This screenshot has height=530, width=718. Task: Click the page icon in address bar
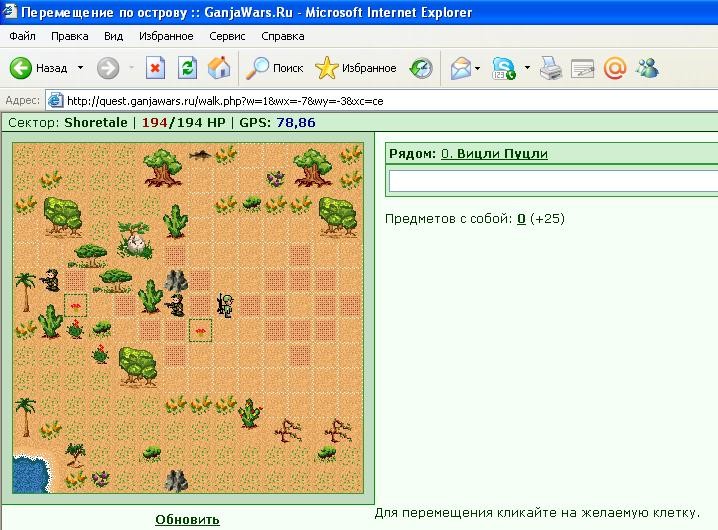(x=55, y=100)
